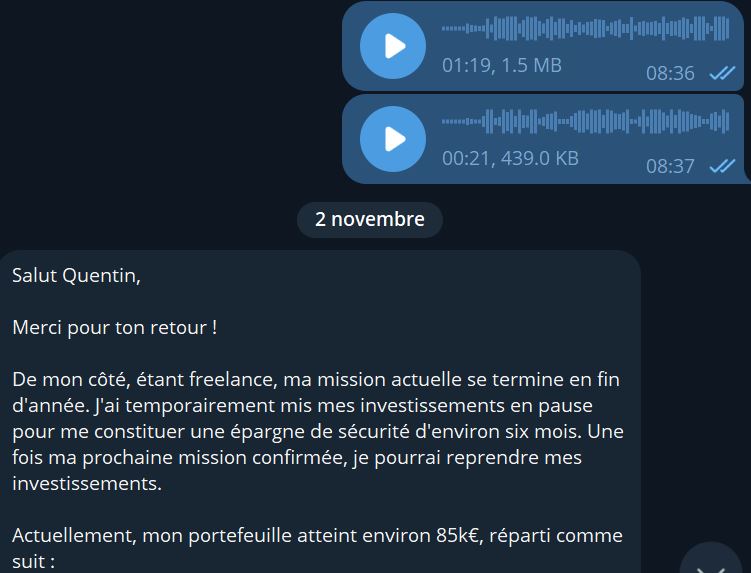Click the read double-check next to 08:36
This screenshot has width=751, height=573.
(x=722, y=73)
